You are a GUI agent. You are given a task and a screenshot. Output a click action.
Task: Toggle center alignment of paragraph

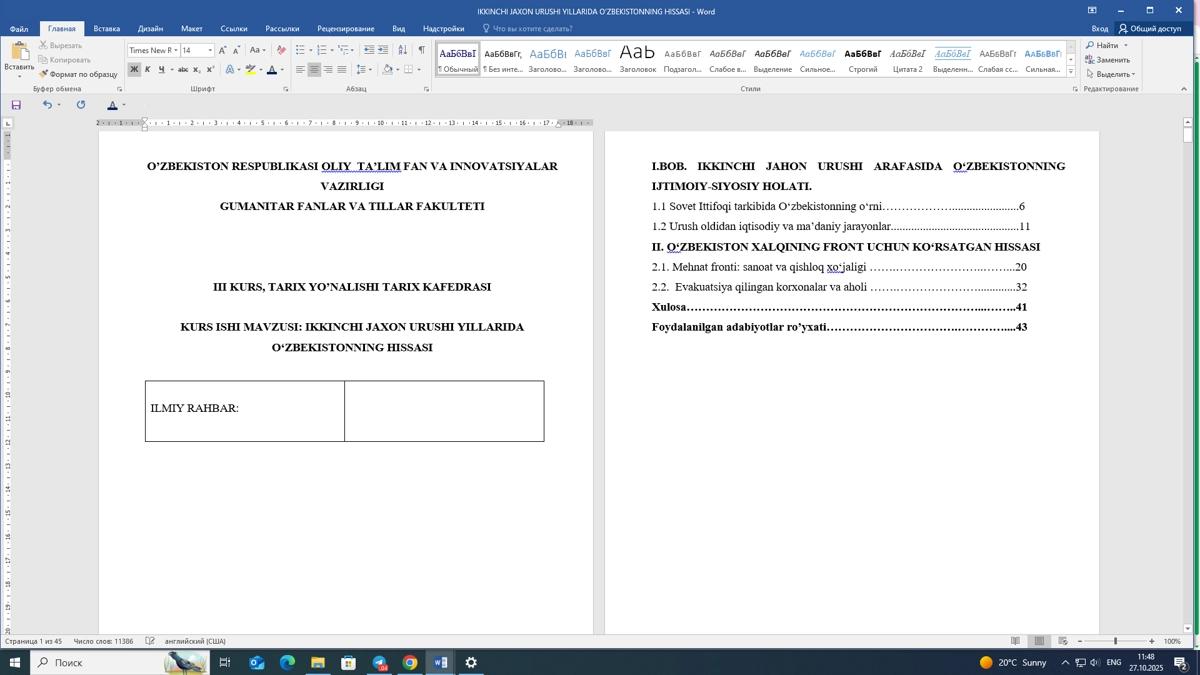point(314,70)
